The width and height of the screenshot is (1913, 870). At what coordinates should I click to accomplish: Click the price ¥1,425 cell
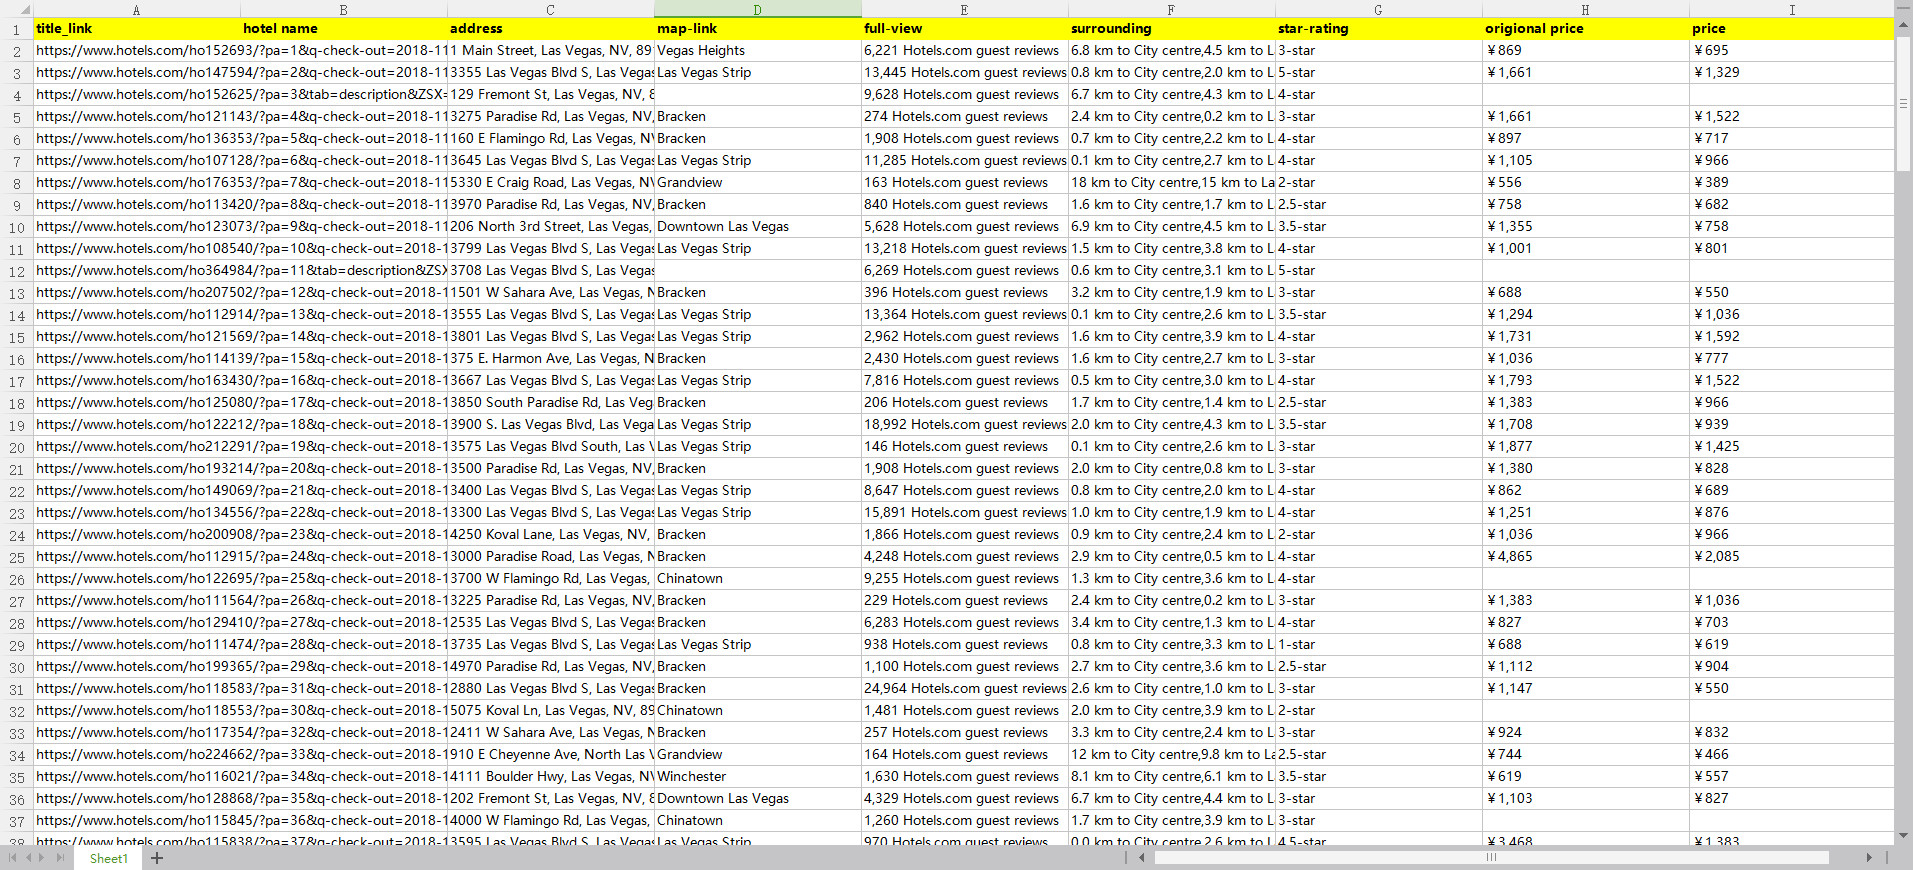(1791, 447)
